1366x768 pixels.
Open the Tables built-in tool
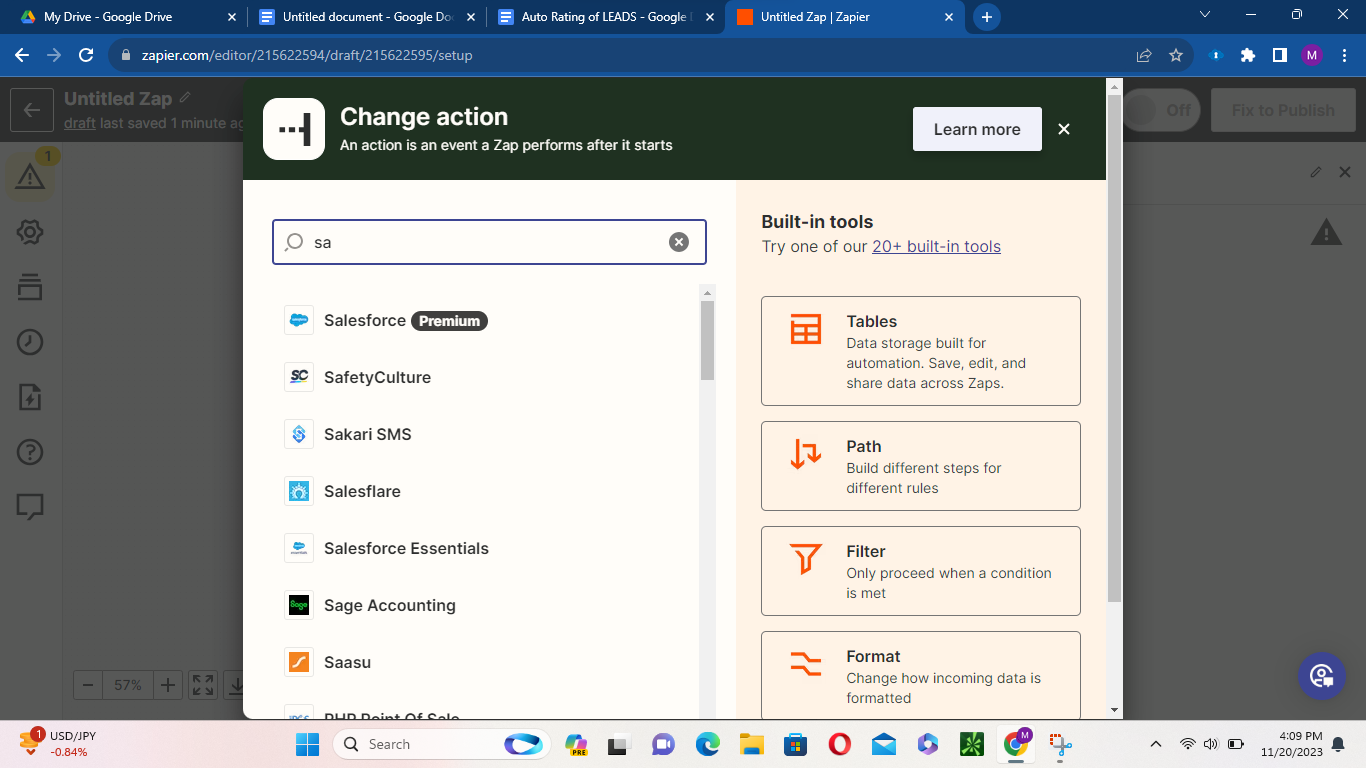[921, 351]
